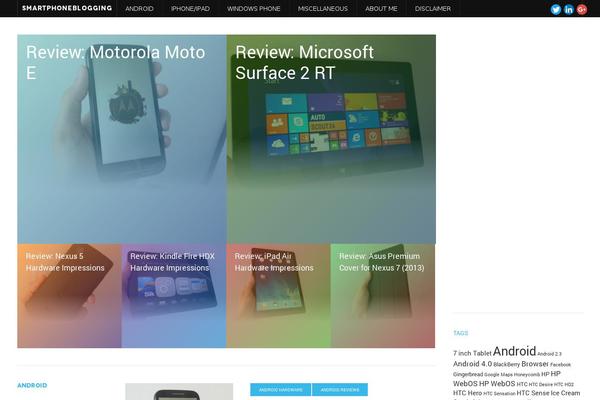Click the Gingerbread tag
Image resolution: width=600 pixels, height=400 pixels.
(468, 374)
